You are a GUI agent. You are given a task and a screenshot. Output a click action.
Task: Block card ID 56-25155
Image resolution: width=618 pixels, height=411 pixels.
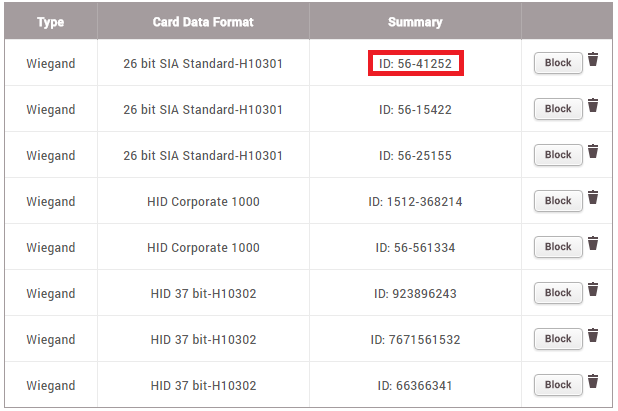558,155
